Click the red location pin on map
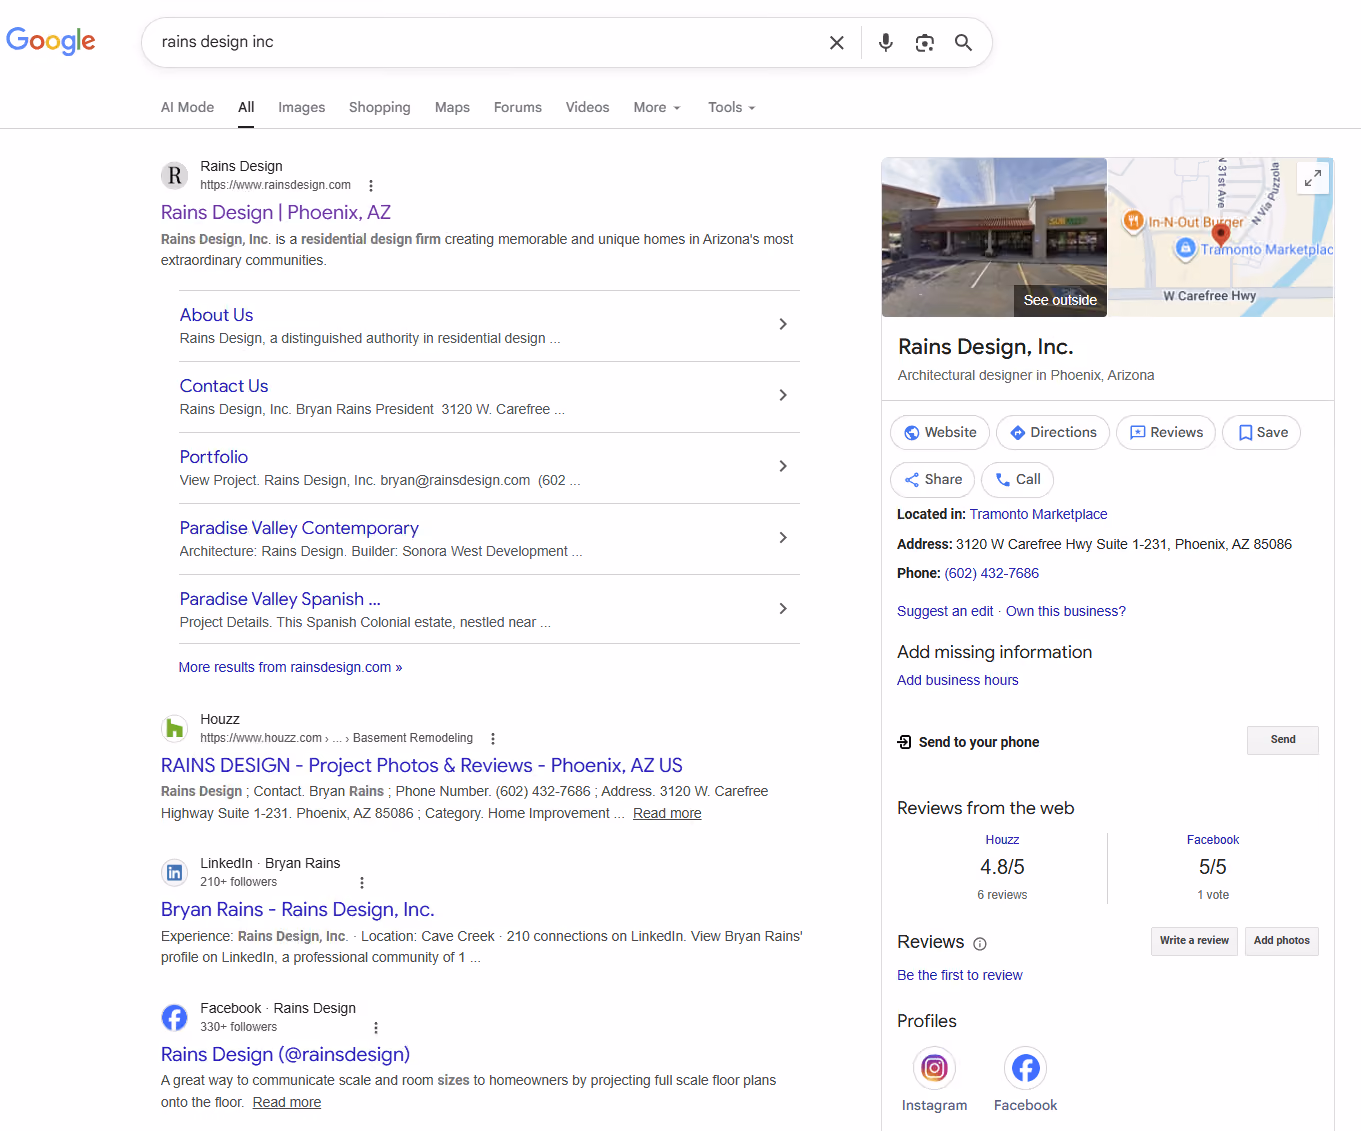Image resolution: width=1361 pixels, height=1131 pixels. [1220, 233]
